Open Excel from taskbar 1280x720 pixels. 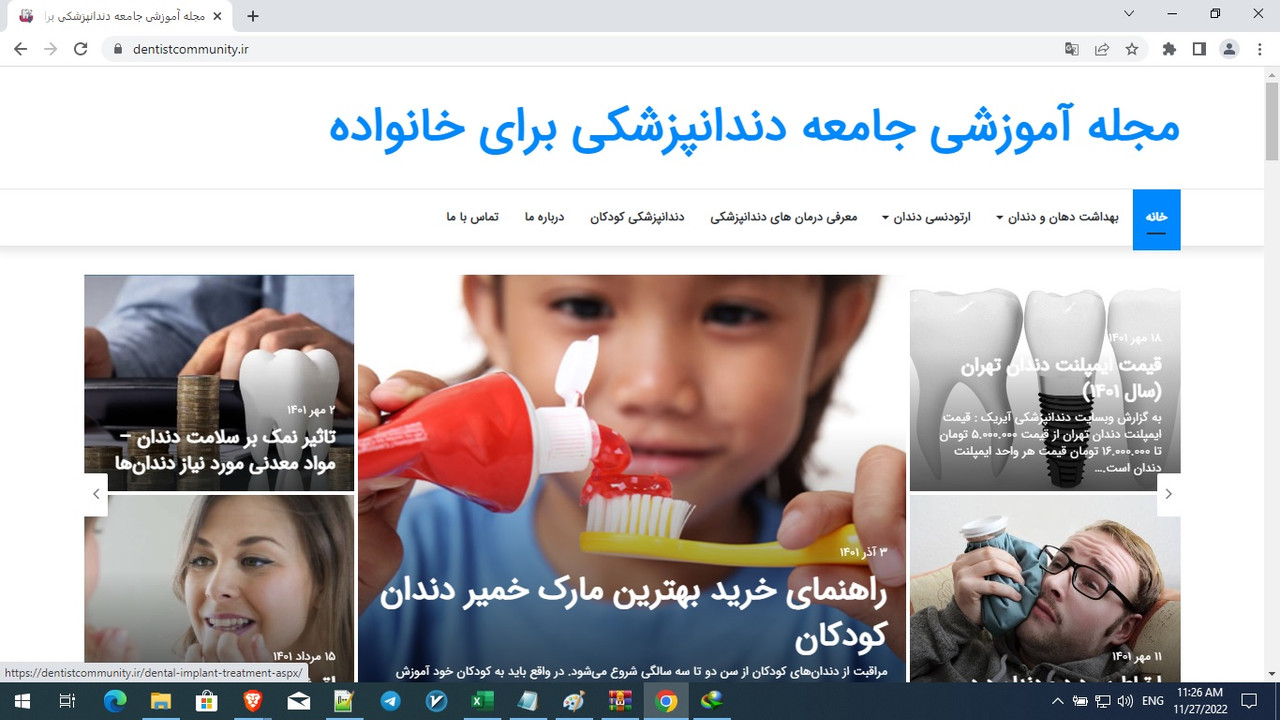pos(482,701)
